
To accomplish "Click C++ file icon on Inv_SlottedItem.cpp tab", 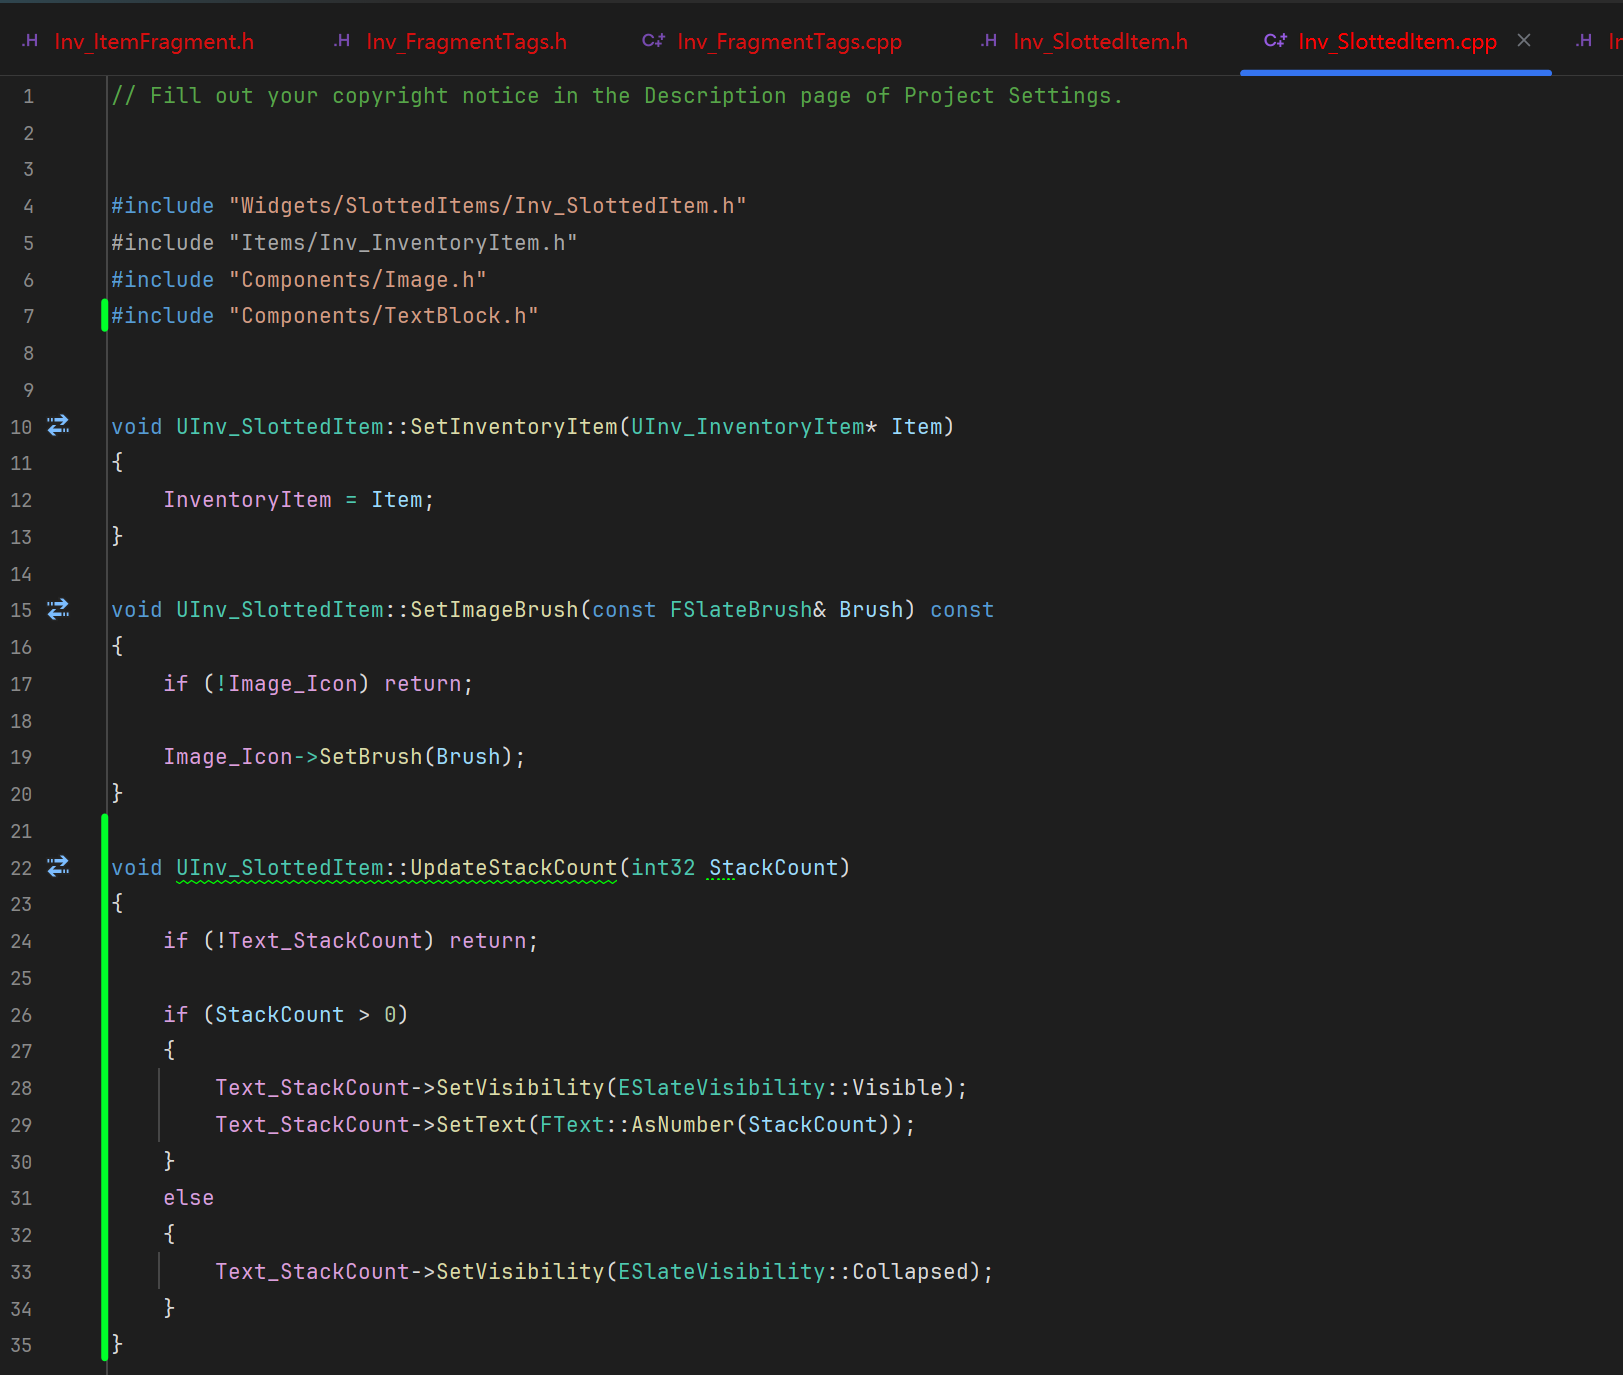I will [x=1275, y=41].
